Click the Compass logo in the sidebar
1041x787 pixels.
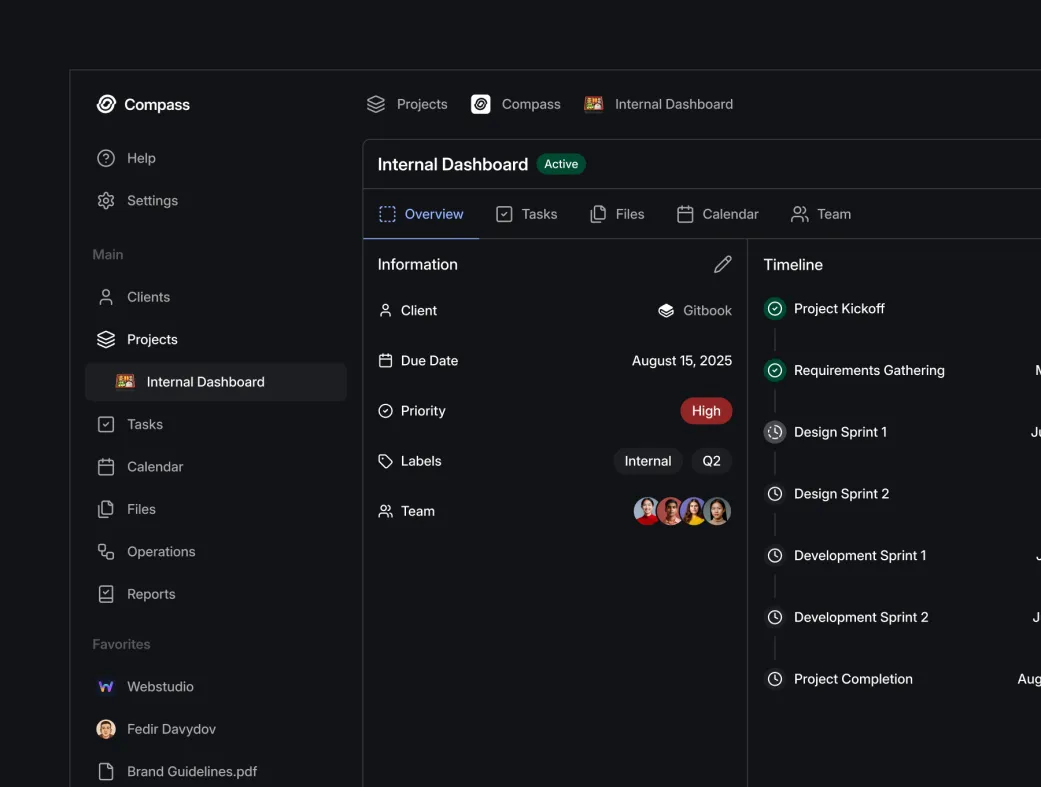click(x=107, y=104)
